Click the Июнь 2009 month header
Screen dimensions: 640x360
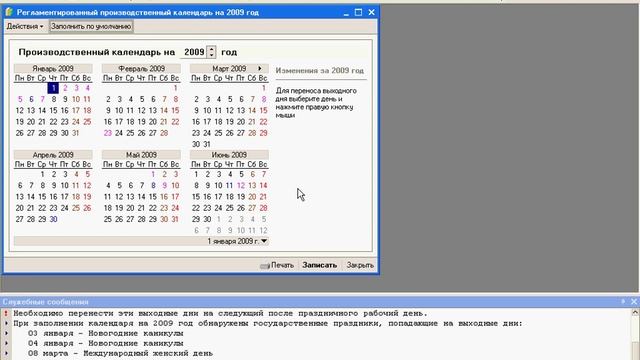pos(229,155)
